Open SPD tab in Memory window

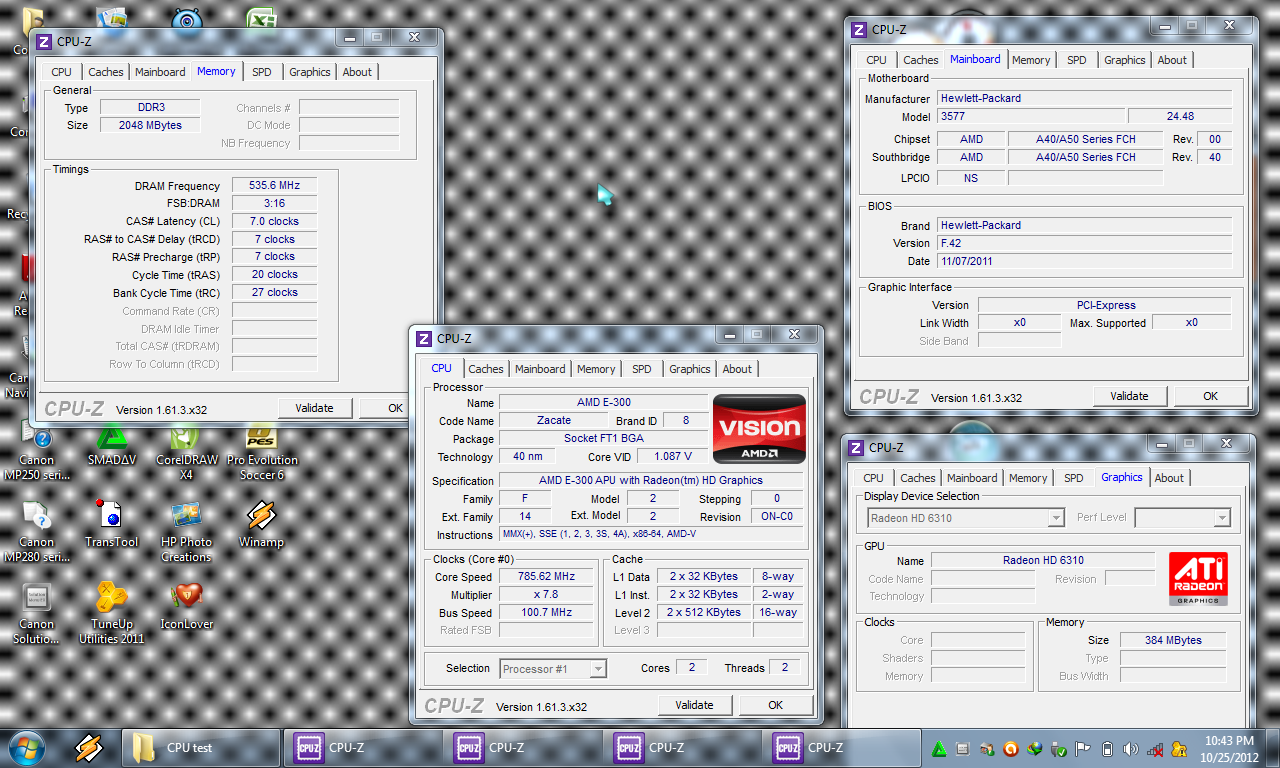click(x=262, y=72)
